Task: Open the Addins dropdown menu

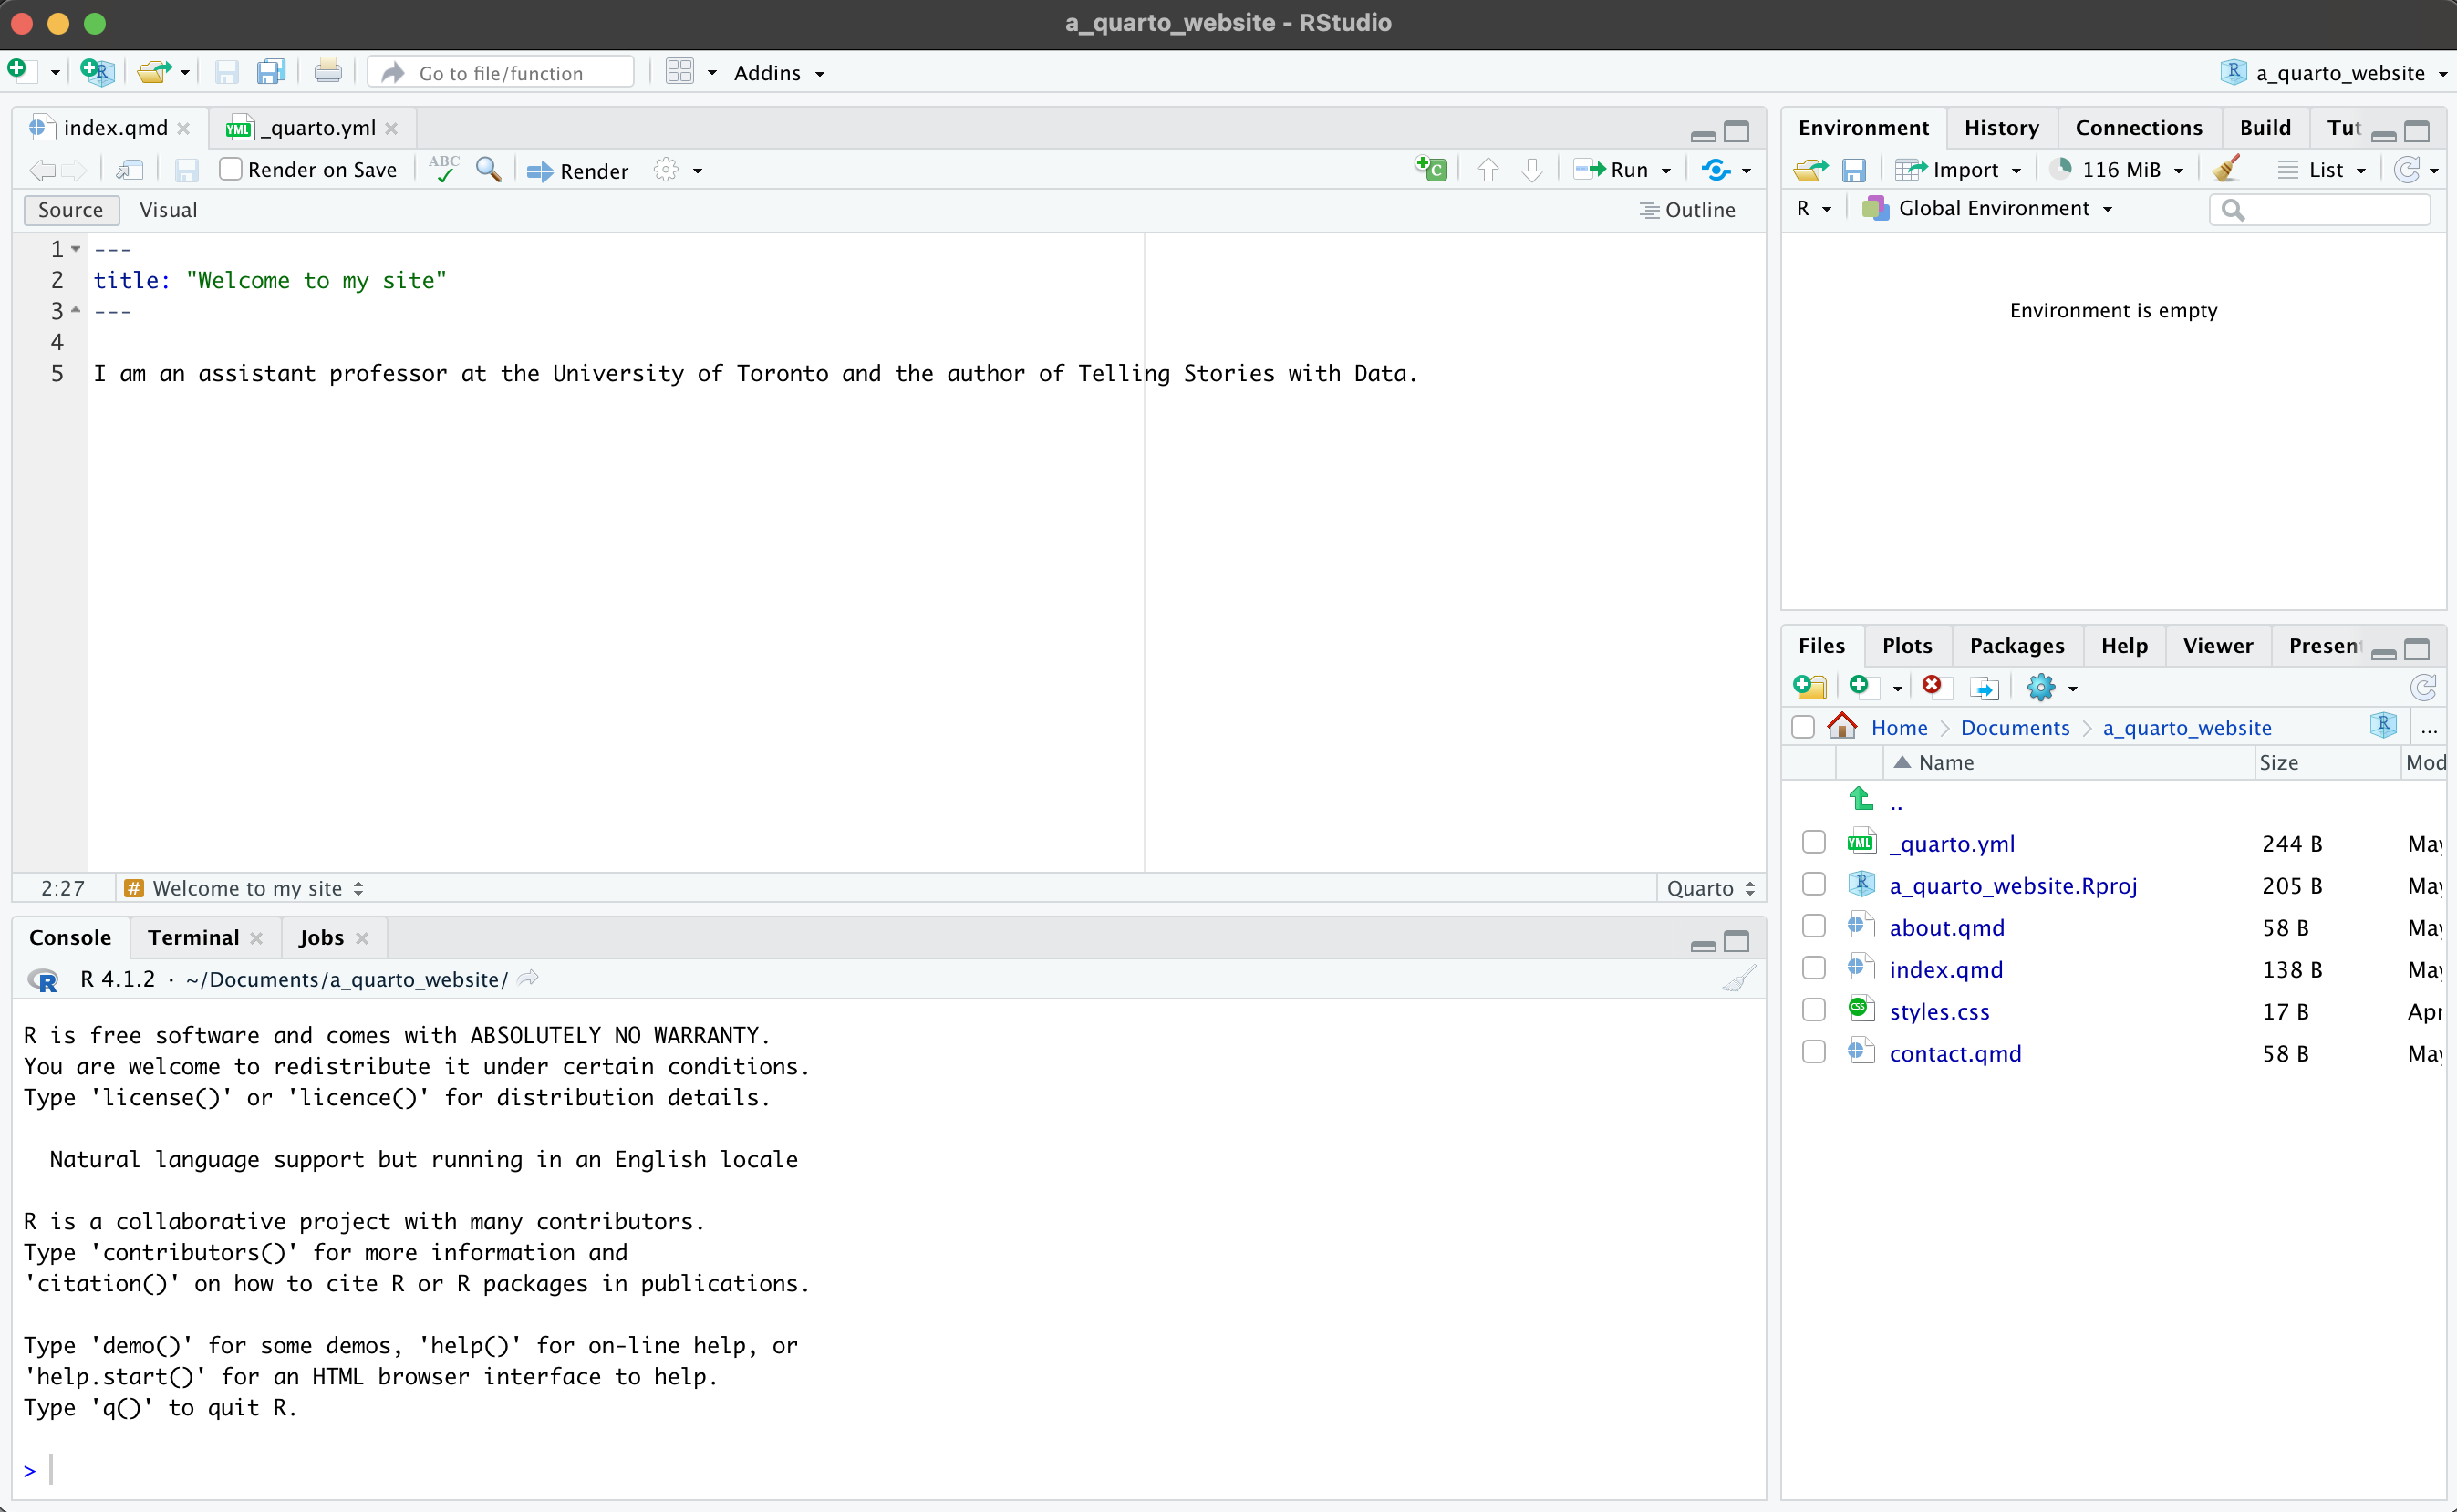Action: pyautogui.click(x=779, y=73)
